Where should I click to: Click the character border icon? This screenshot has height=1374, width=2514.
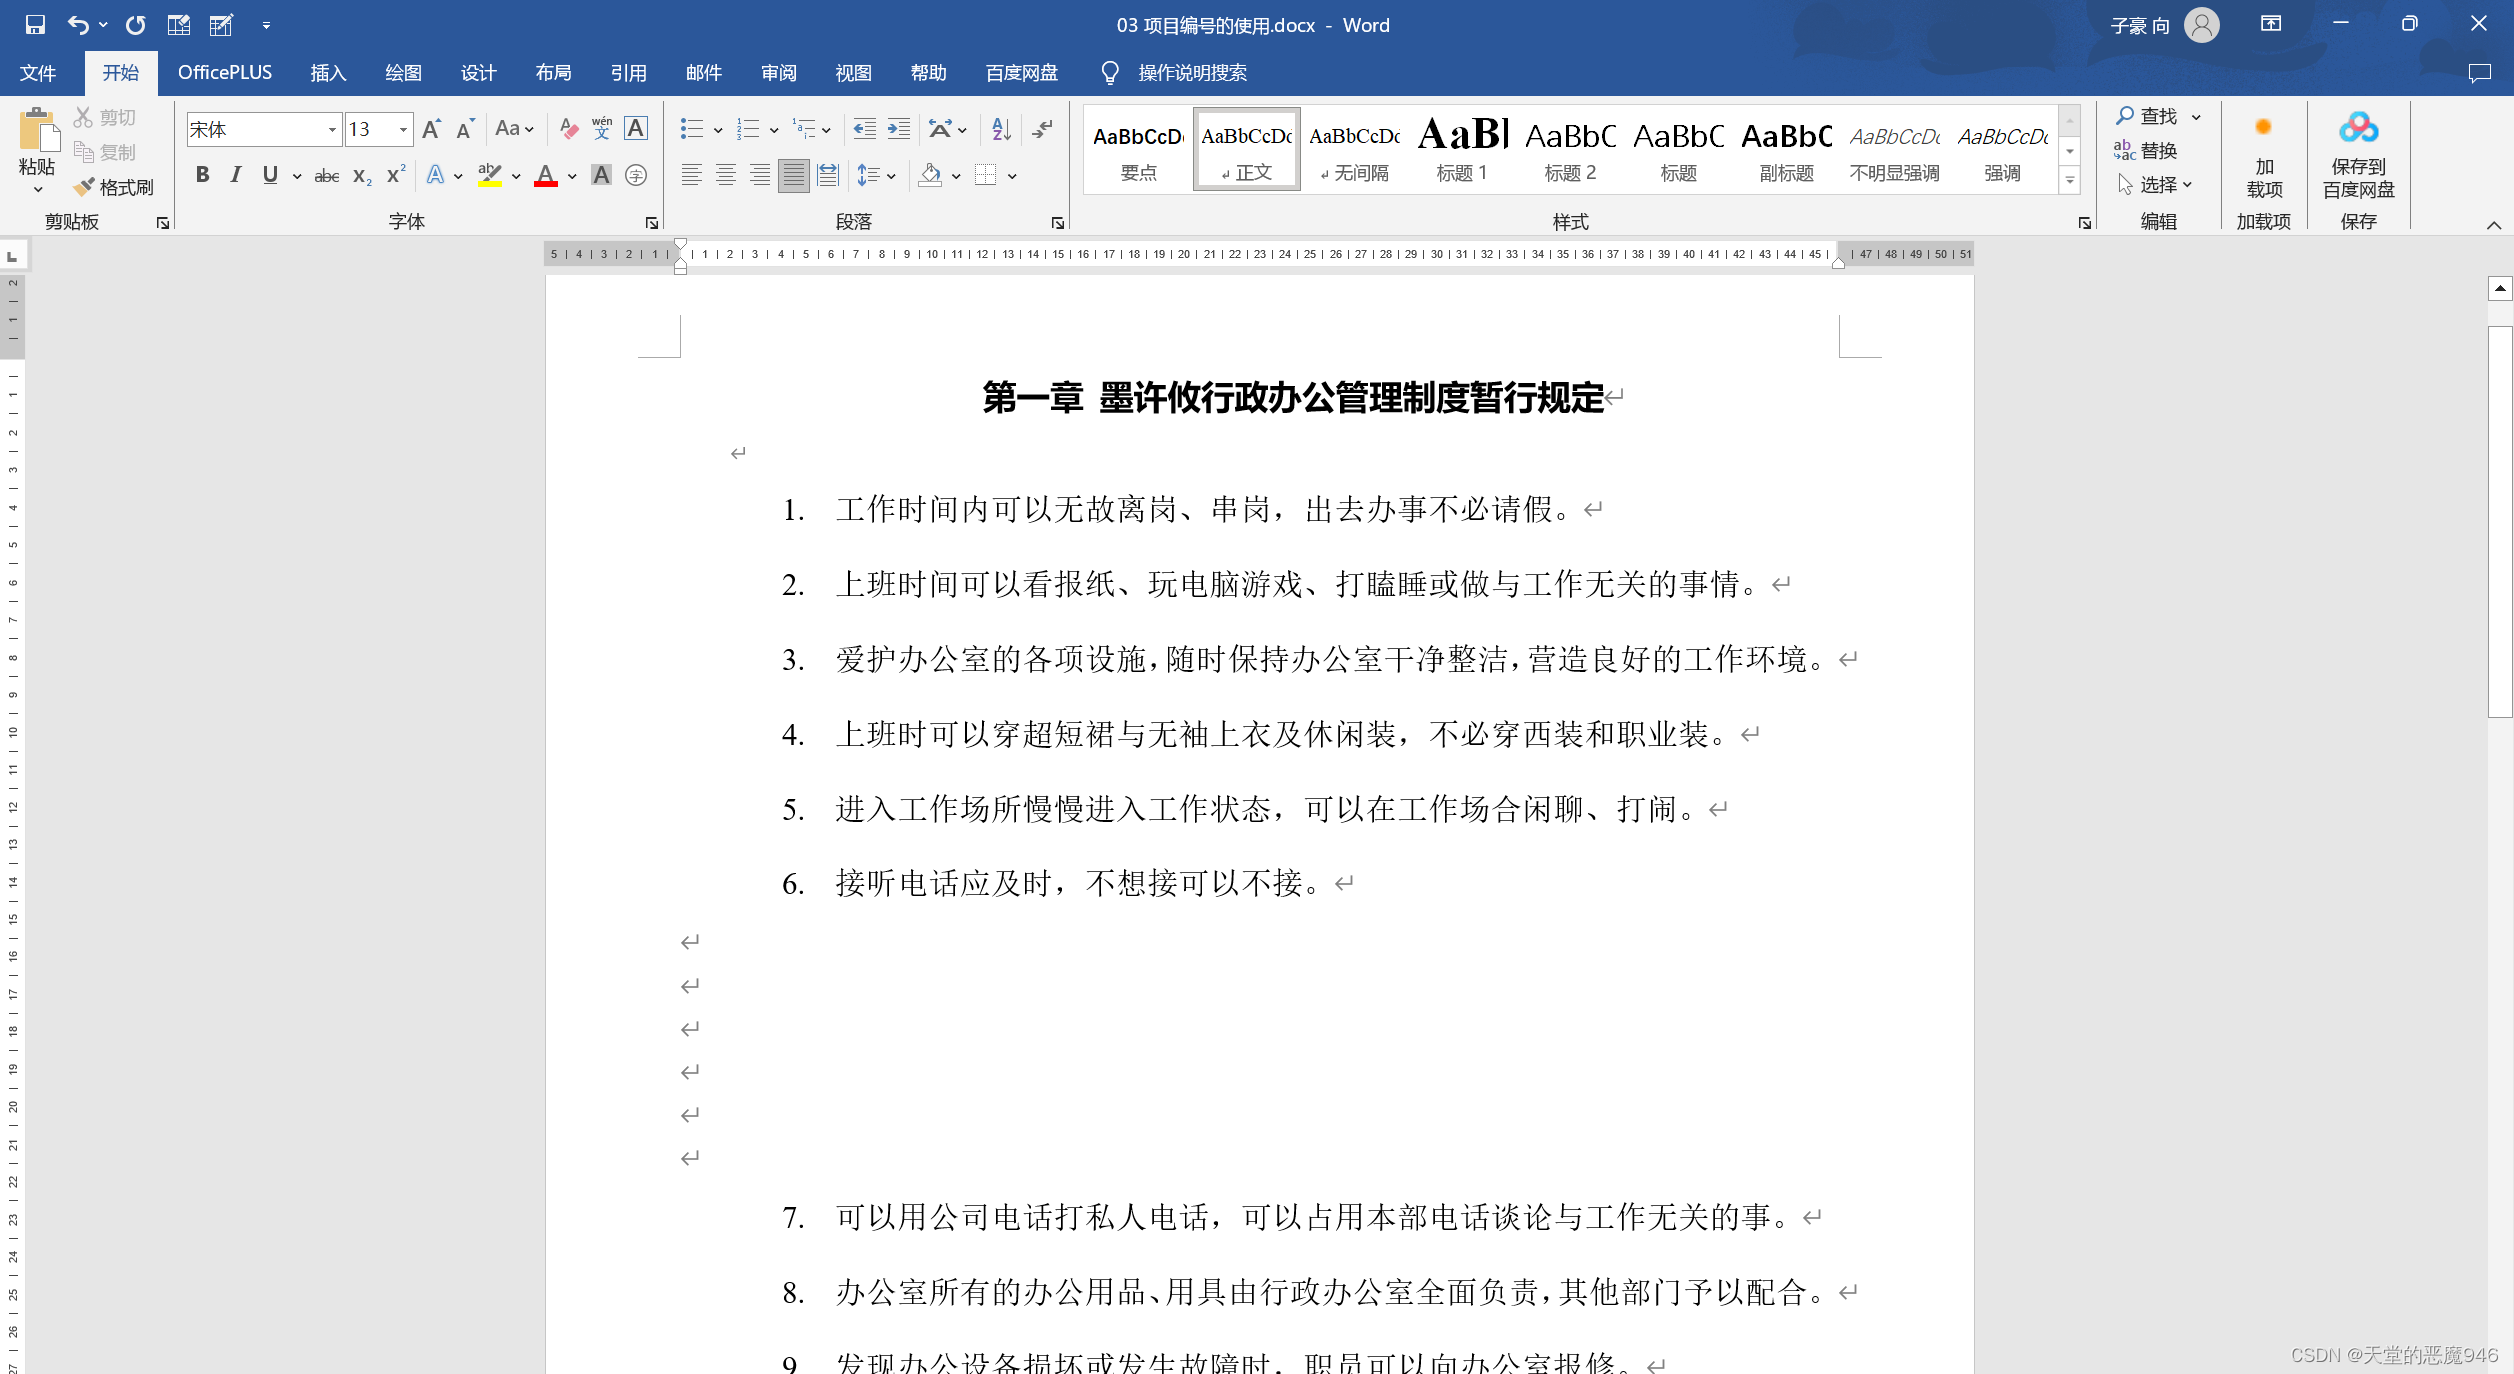click(x=635, y=129)
